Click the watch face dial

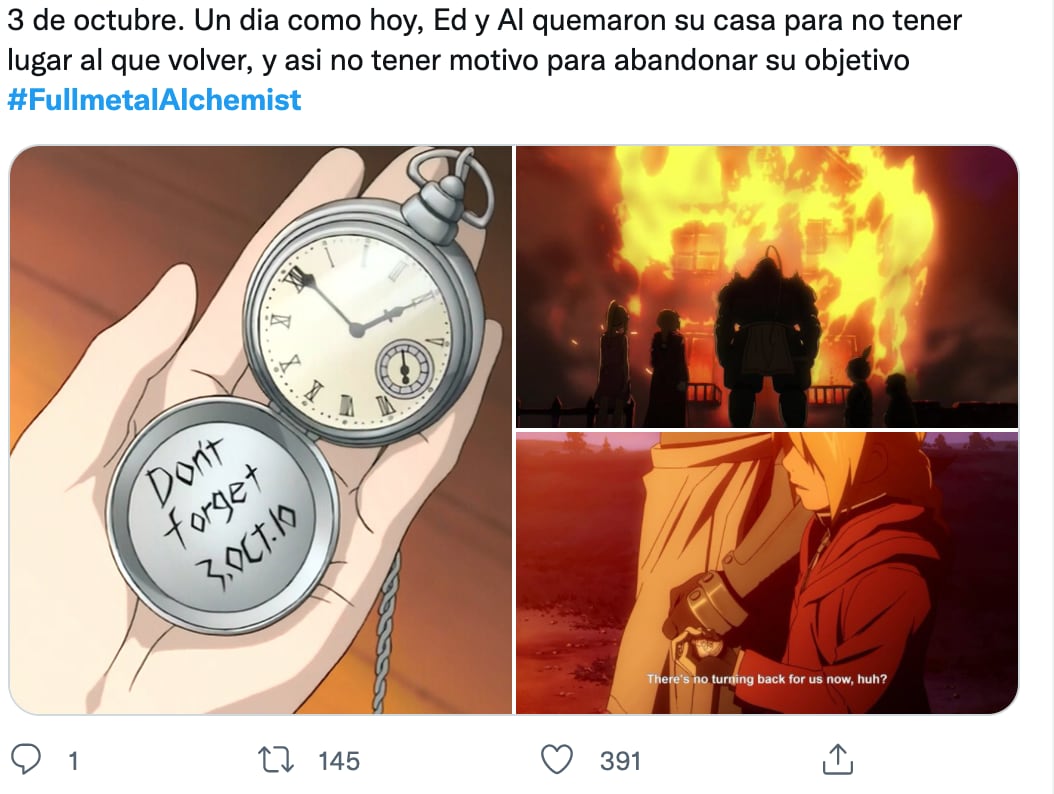pos(356,327)
